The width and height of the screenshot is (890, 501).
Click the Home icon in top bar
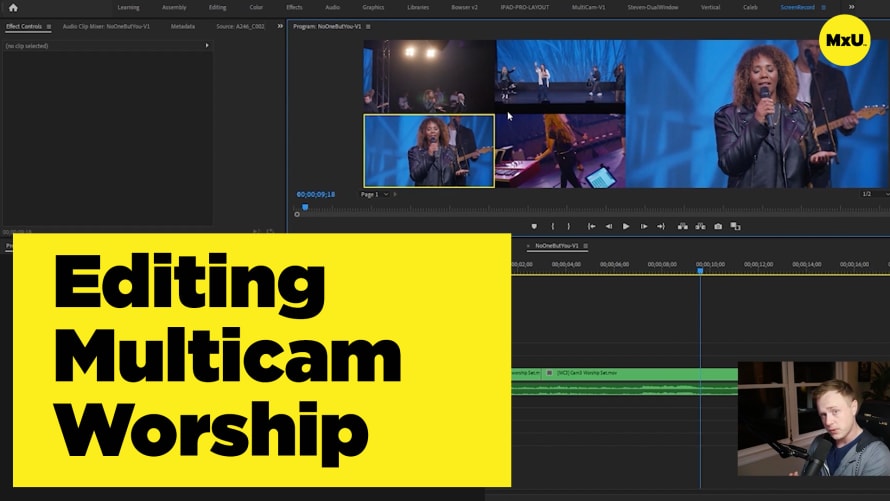(x=13, y=7)
